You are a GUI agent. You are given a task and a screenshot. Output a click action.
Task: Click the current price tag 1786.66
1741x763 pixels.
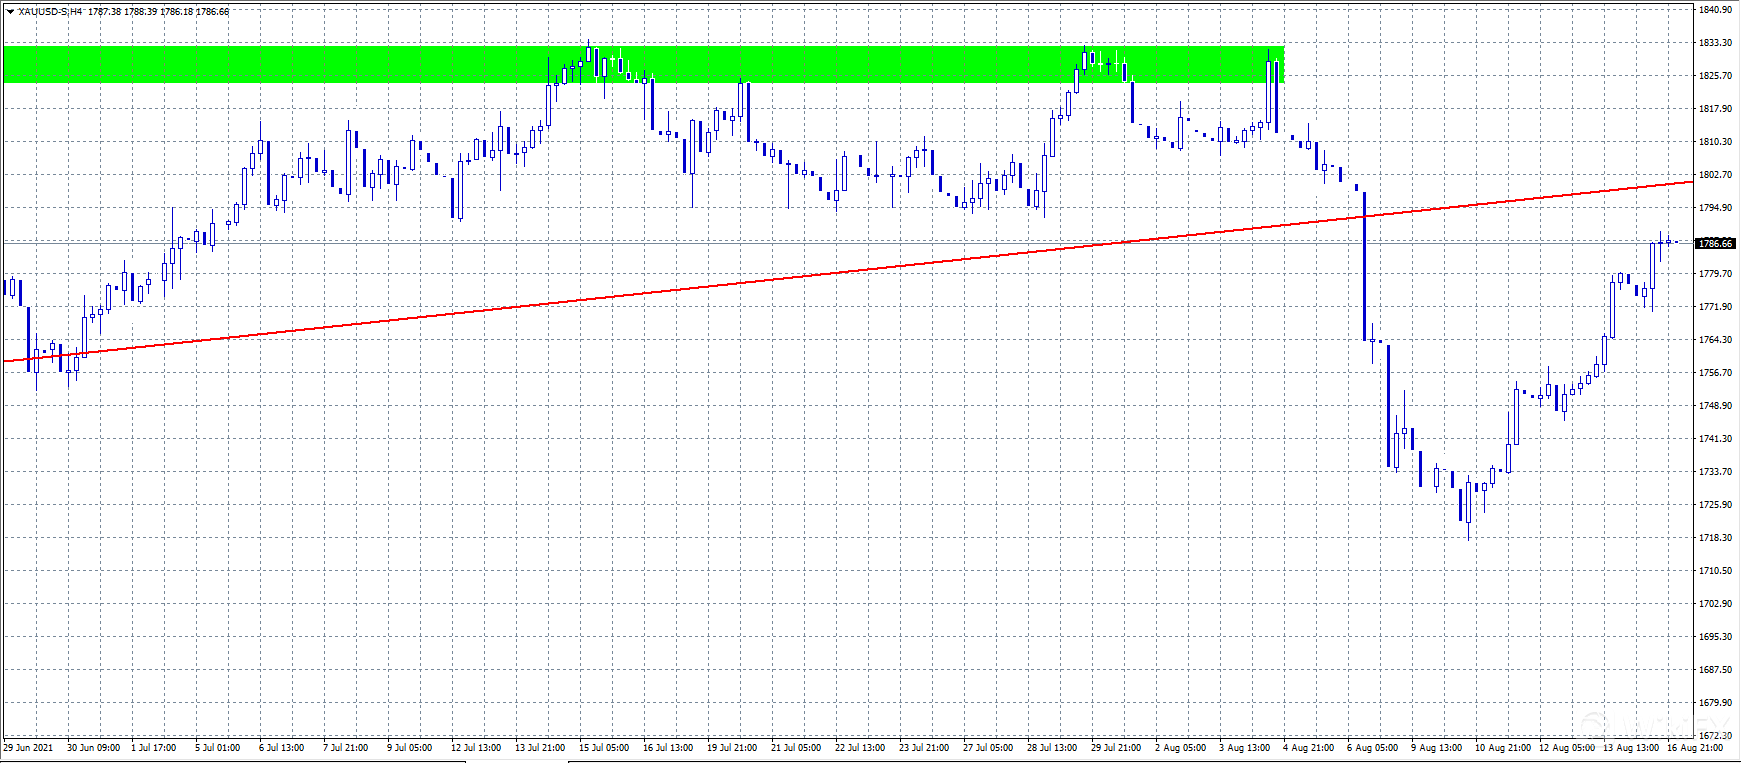coord(1715,243)
